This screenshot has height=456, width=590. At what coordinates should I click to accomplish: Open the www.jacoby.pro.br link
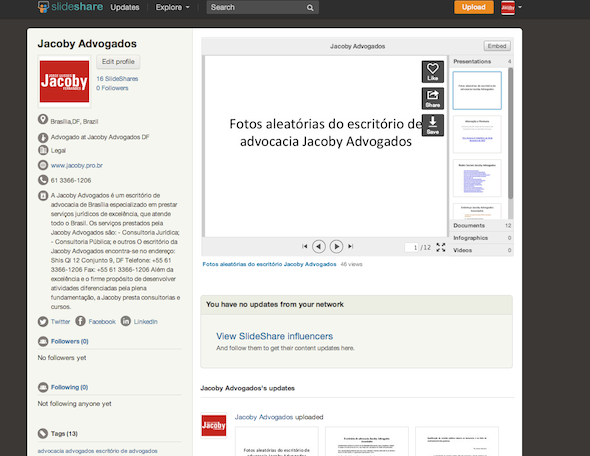point(77,166)
